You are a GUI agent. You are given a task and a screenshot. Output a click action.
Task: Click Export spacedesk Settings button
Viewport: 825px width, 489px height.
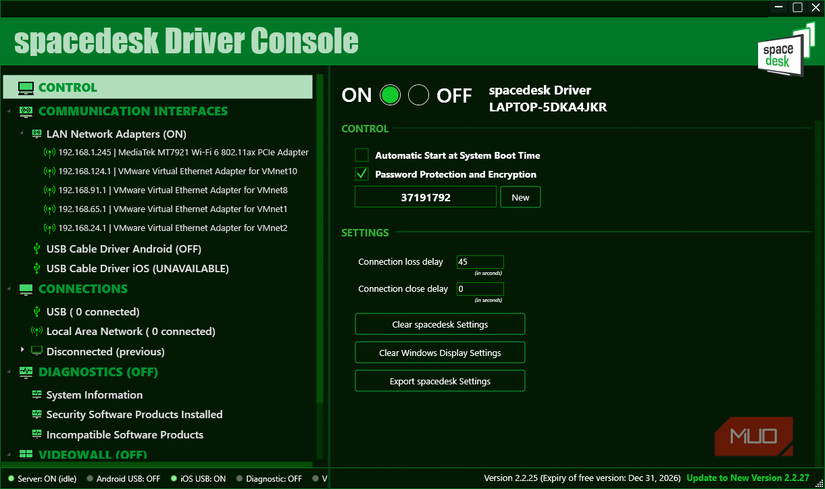pos(440,381)
